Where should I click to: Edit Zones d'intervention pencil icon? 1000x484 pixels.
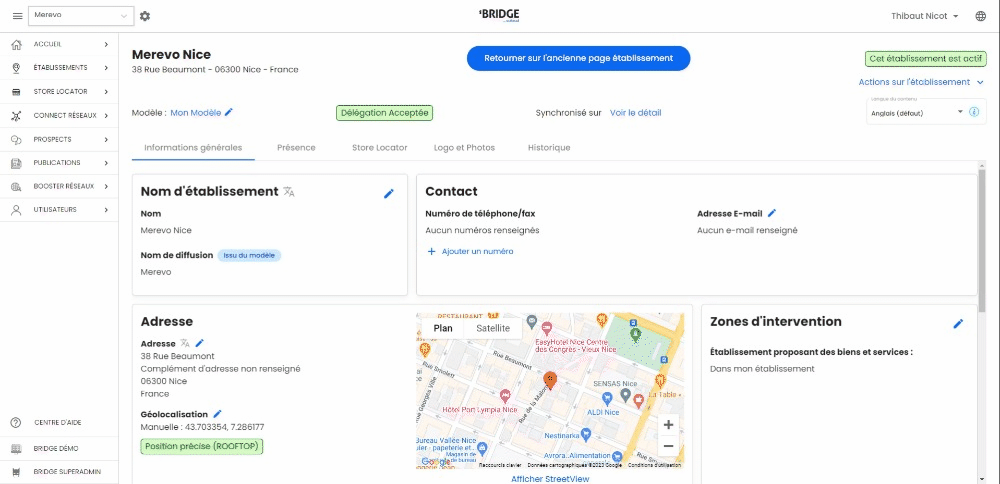pyautogui.click(x=958, y=323)
